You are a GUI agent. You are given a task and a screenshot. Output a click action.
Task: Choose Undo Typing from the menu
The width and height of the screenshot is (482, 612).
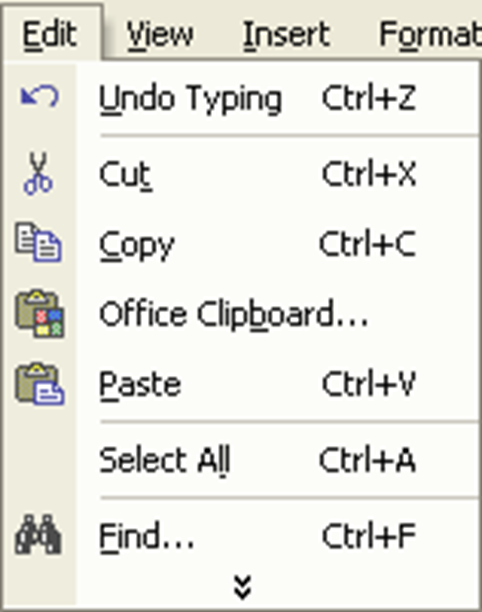pos(190,100)
